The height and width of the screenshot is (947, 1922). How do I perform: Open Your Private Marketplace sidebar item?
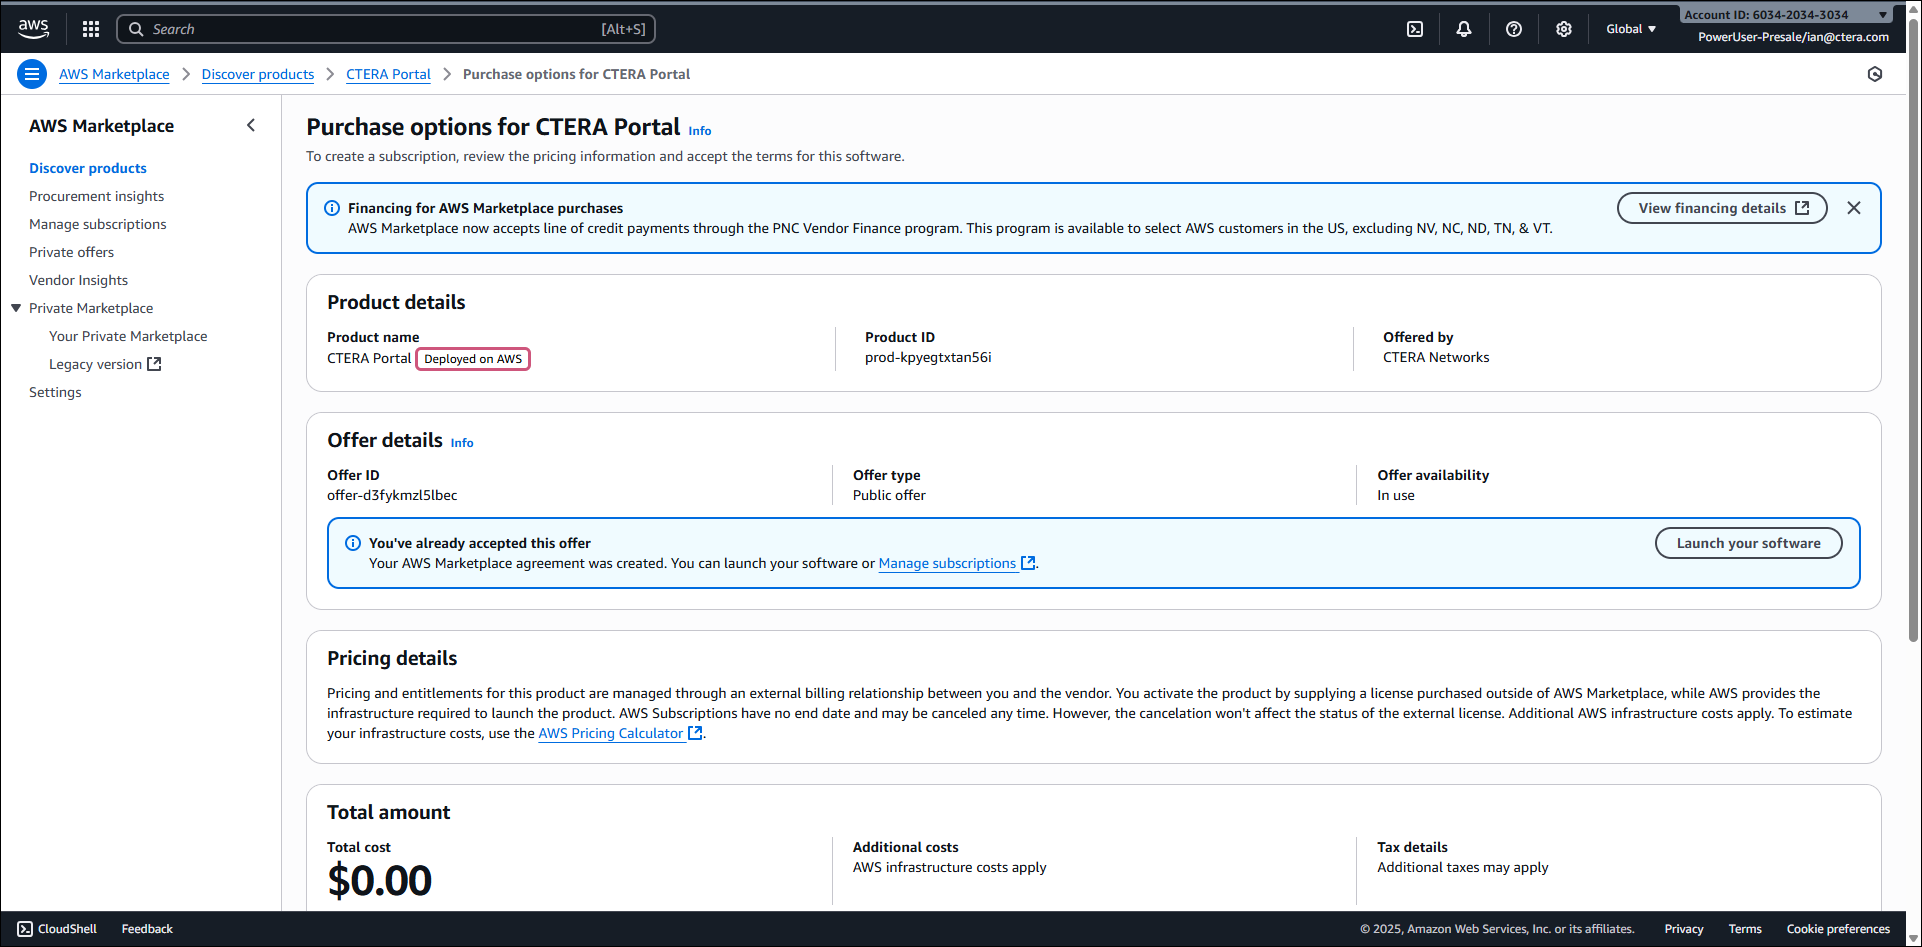click(x=128, y=336)
